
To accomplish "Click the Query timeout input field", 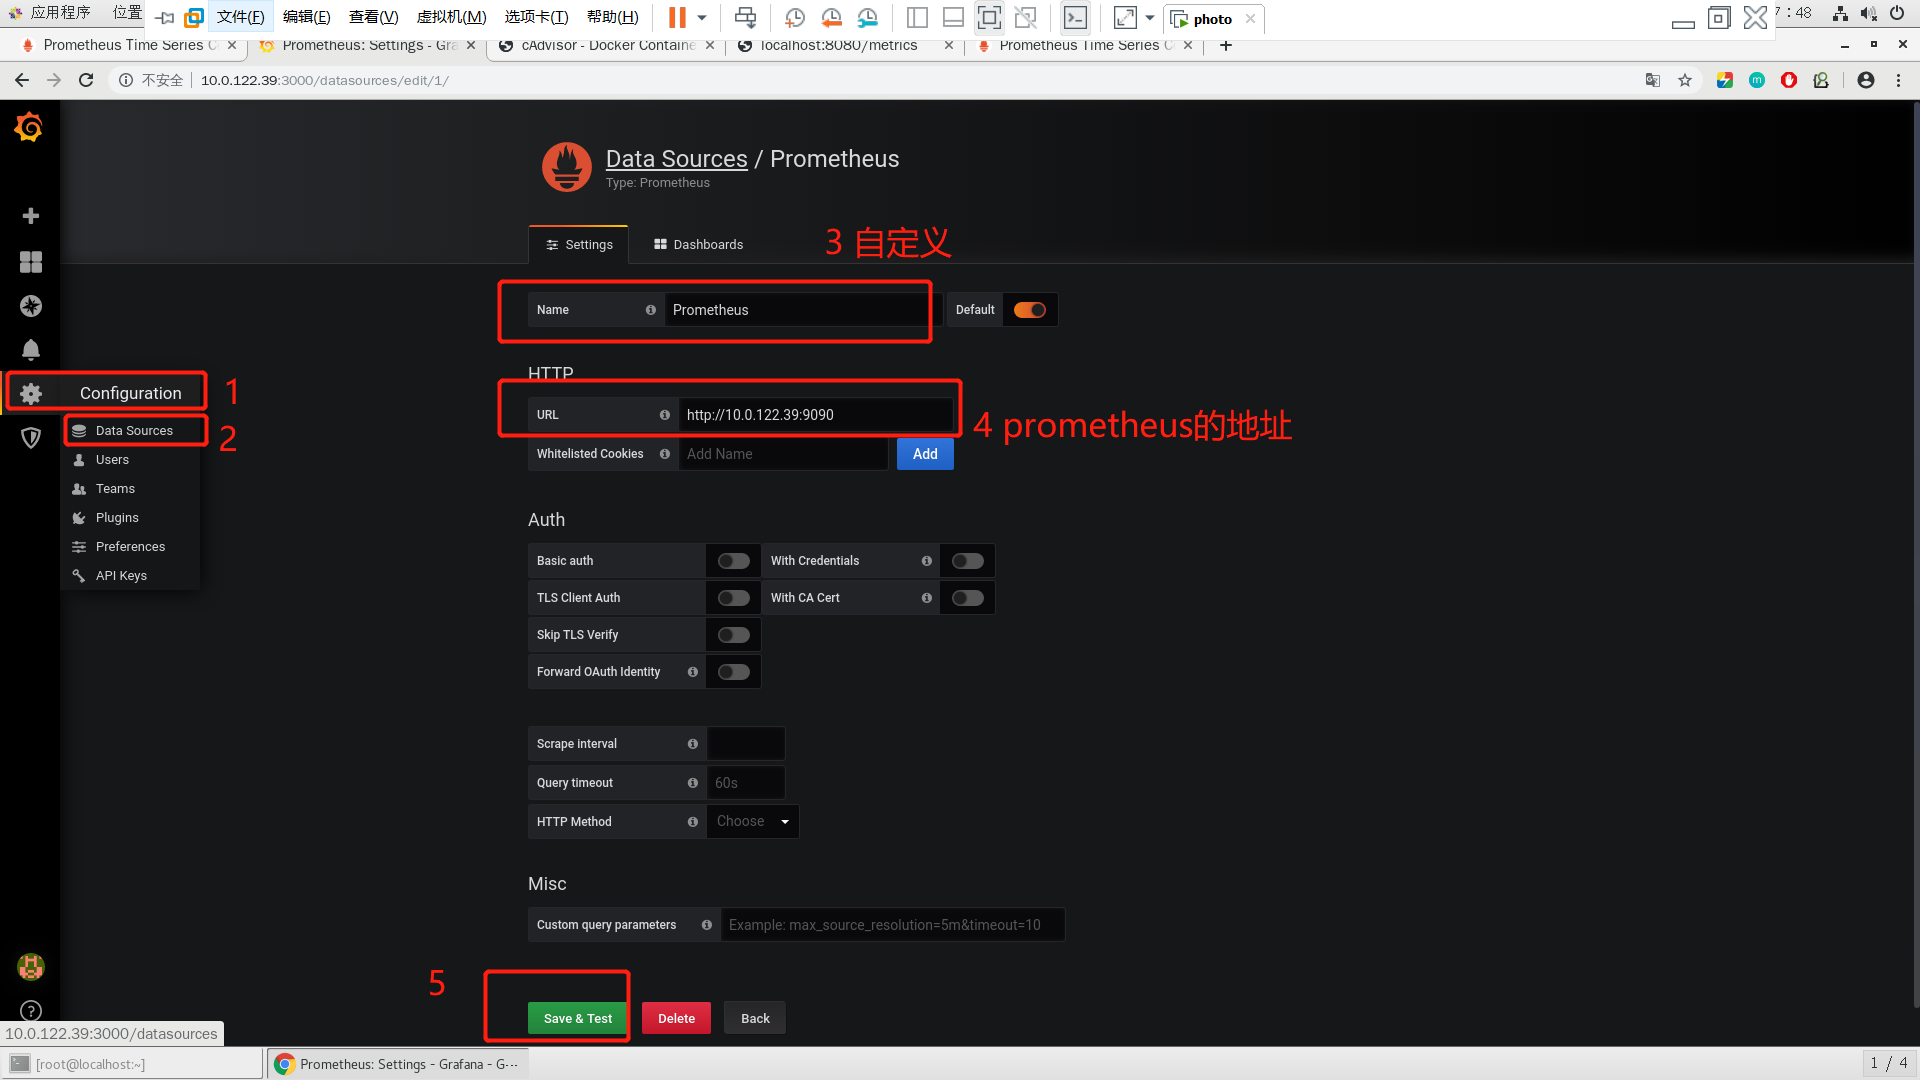I will click(745, 783).
